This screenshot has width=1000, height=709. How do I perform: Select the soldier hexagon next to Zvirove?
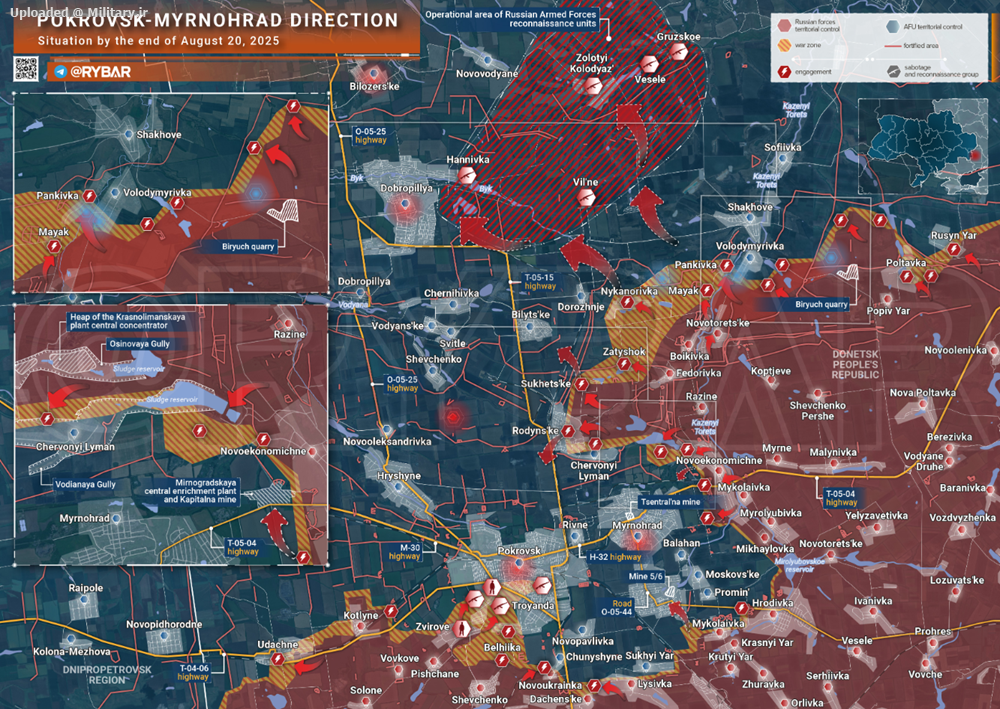coord(461,629)
